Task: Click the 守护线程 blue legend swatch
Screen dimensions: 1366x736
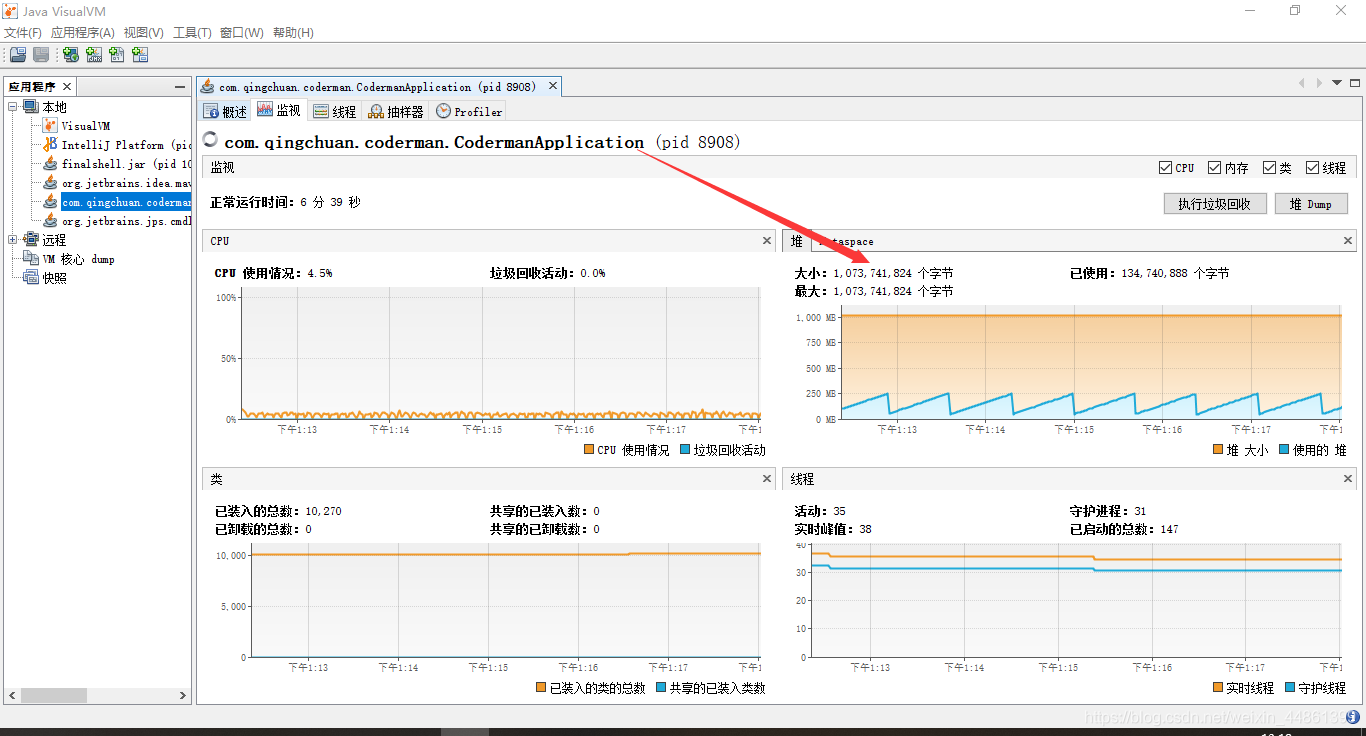Action: click(1290, 688)
